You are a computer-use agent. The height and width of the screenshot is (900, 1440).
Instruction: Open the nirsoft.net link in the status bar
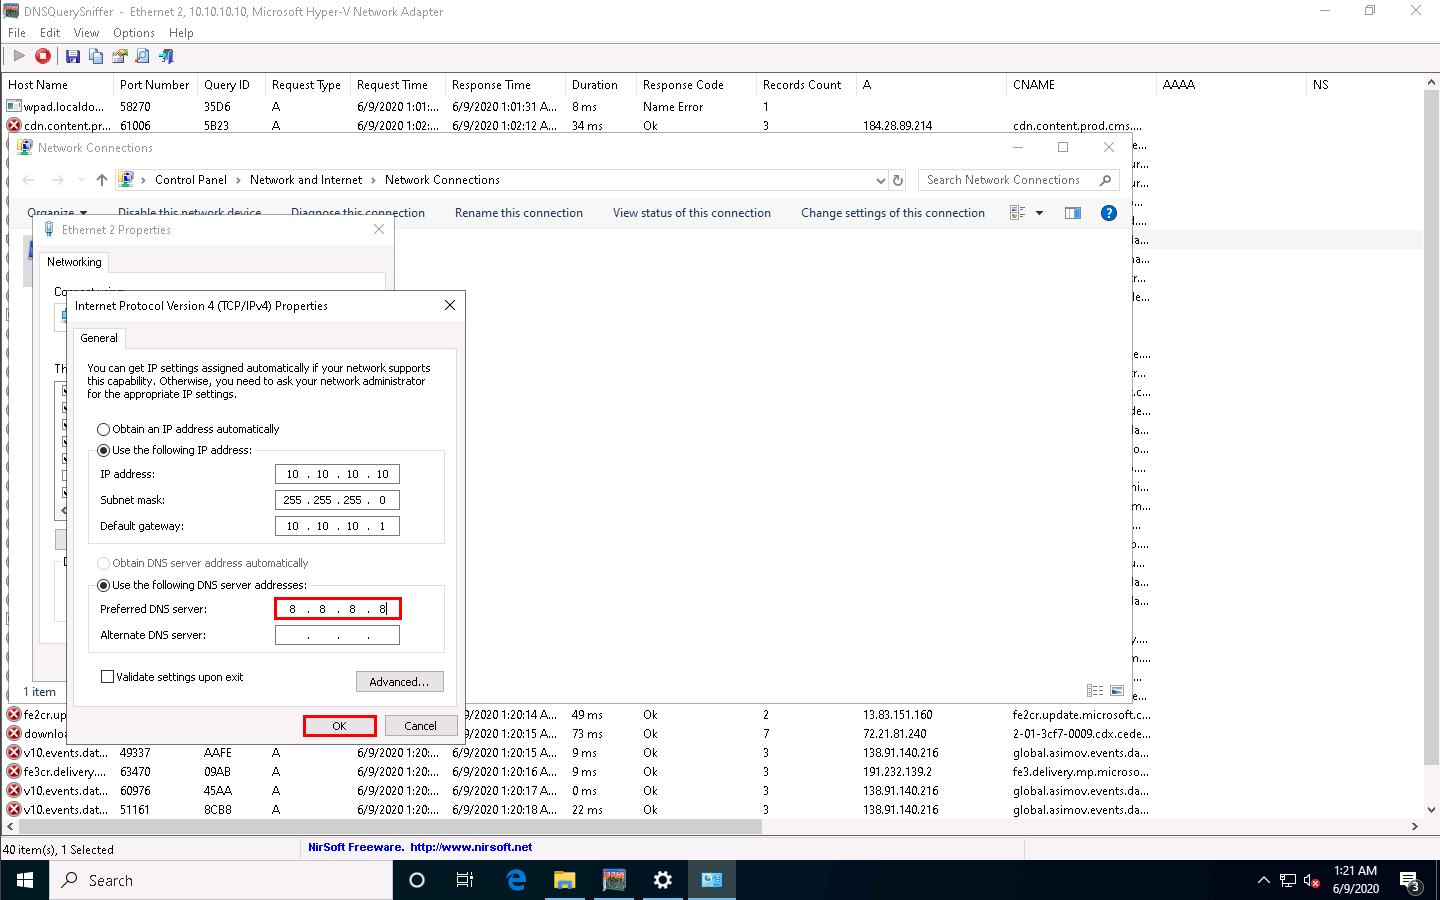click(471, 847)
